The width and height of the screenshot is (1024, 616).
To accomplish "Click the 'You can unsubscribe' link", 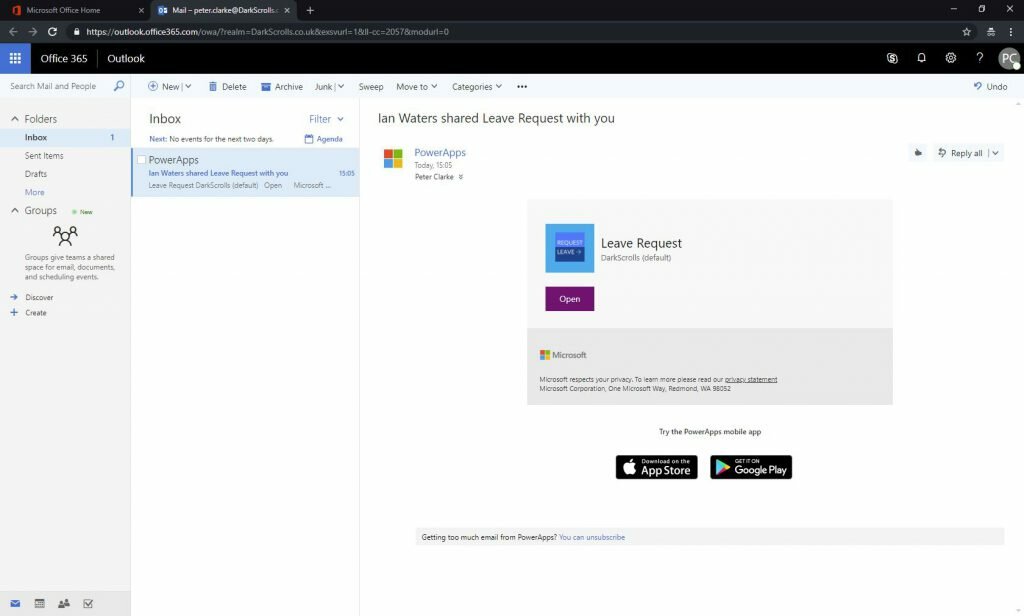I will 592,537.
